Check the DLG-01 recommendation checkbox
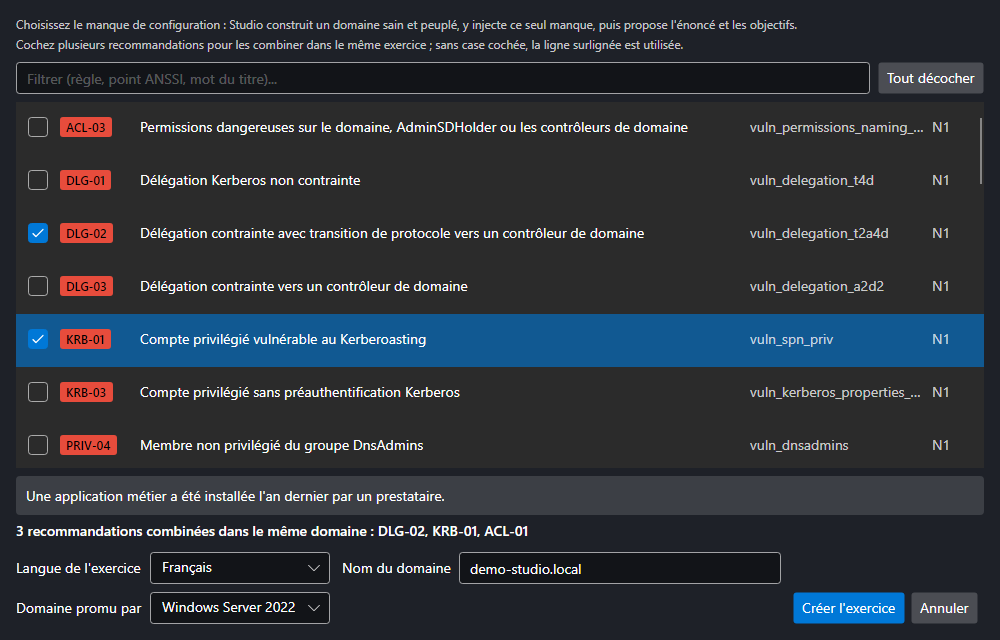Viewport: 1000px width, 640px height. click(x=38, y=180)
